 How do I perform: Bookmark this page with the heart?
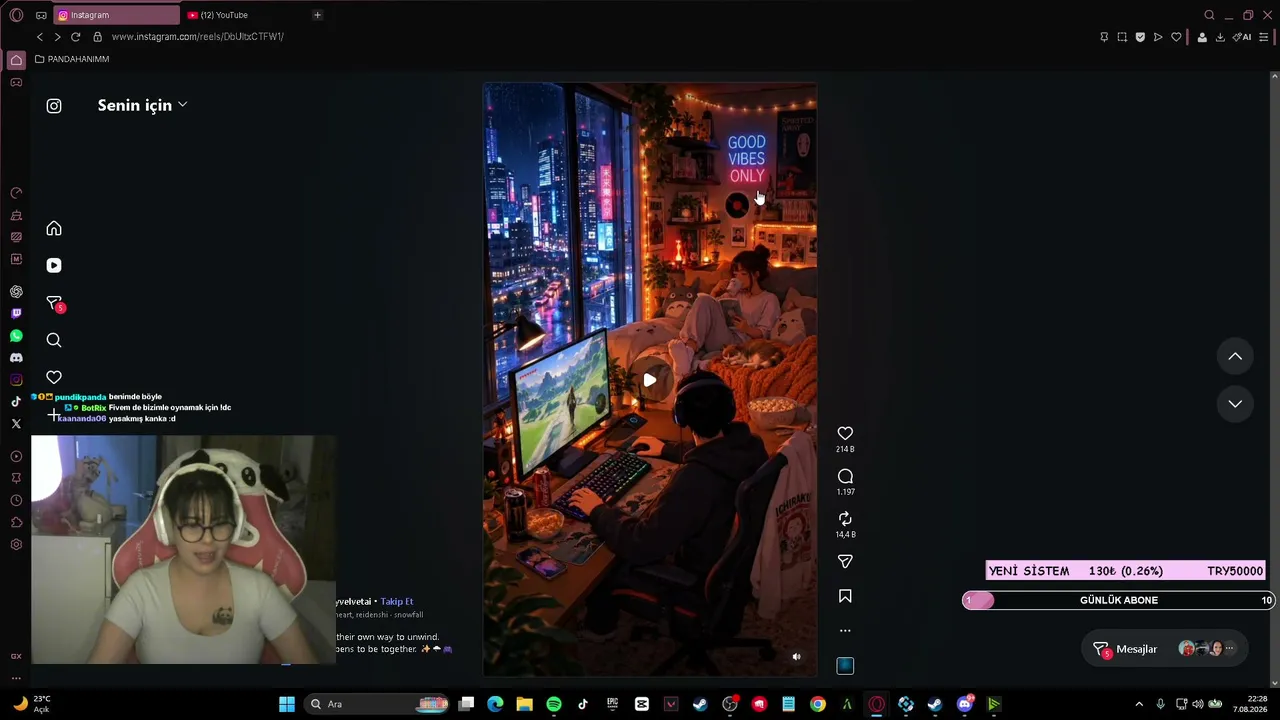click(x=1176, y=37)
